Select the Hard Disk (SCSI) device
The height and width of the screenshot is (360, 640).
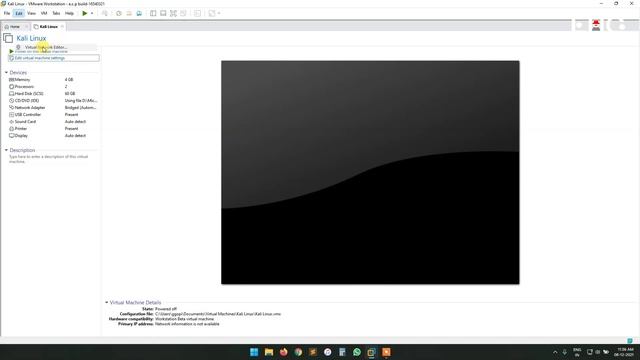coord(53,93)
